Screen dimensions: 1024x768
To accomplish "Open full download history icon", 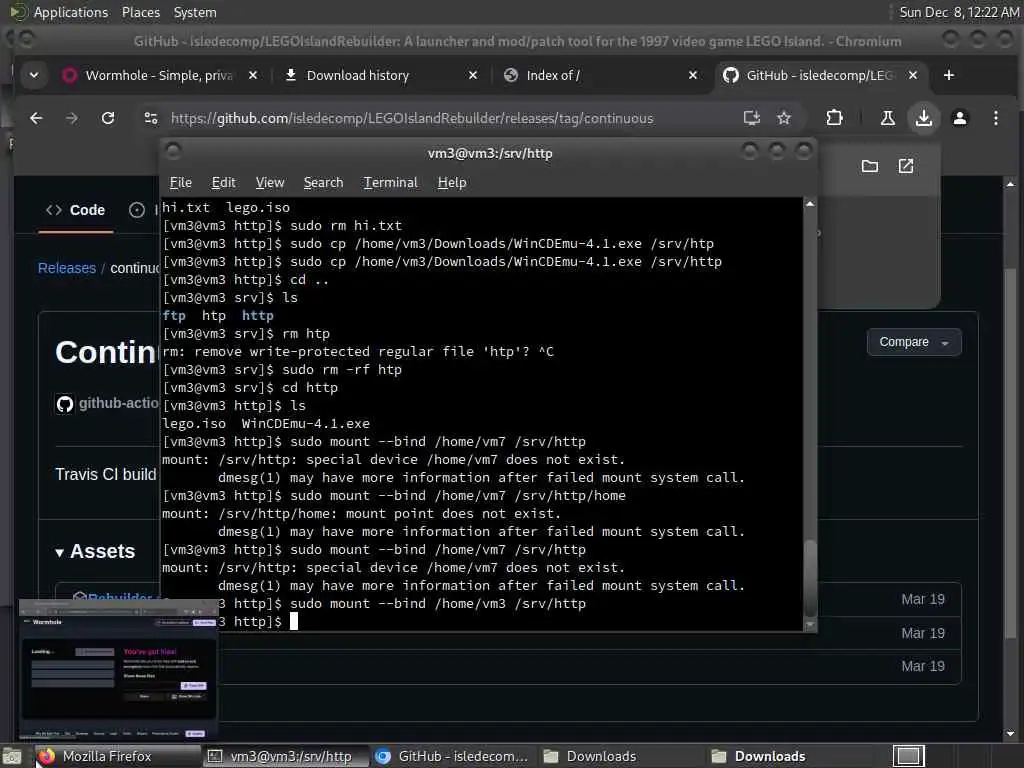I will pyautogui.click(x=906, y=166).
